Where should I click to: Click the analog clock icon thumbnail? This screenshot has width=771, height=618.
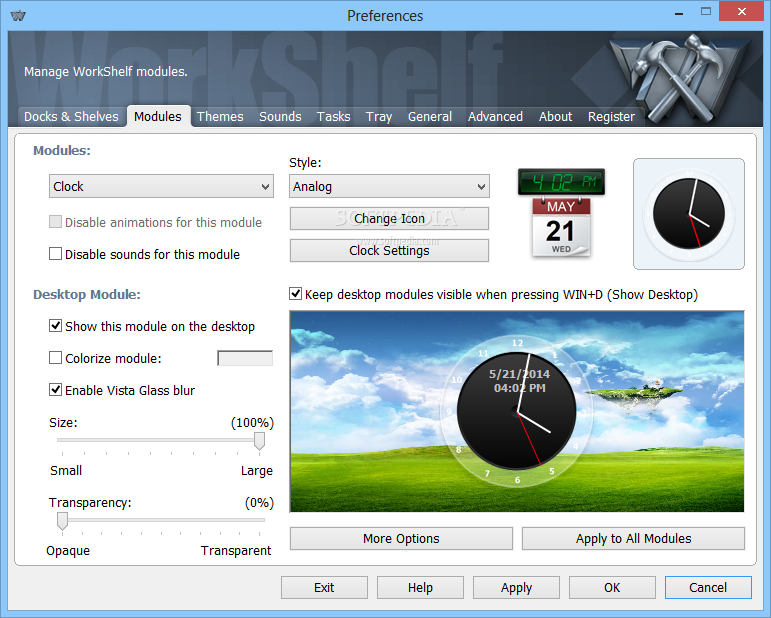click(688, 214)
